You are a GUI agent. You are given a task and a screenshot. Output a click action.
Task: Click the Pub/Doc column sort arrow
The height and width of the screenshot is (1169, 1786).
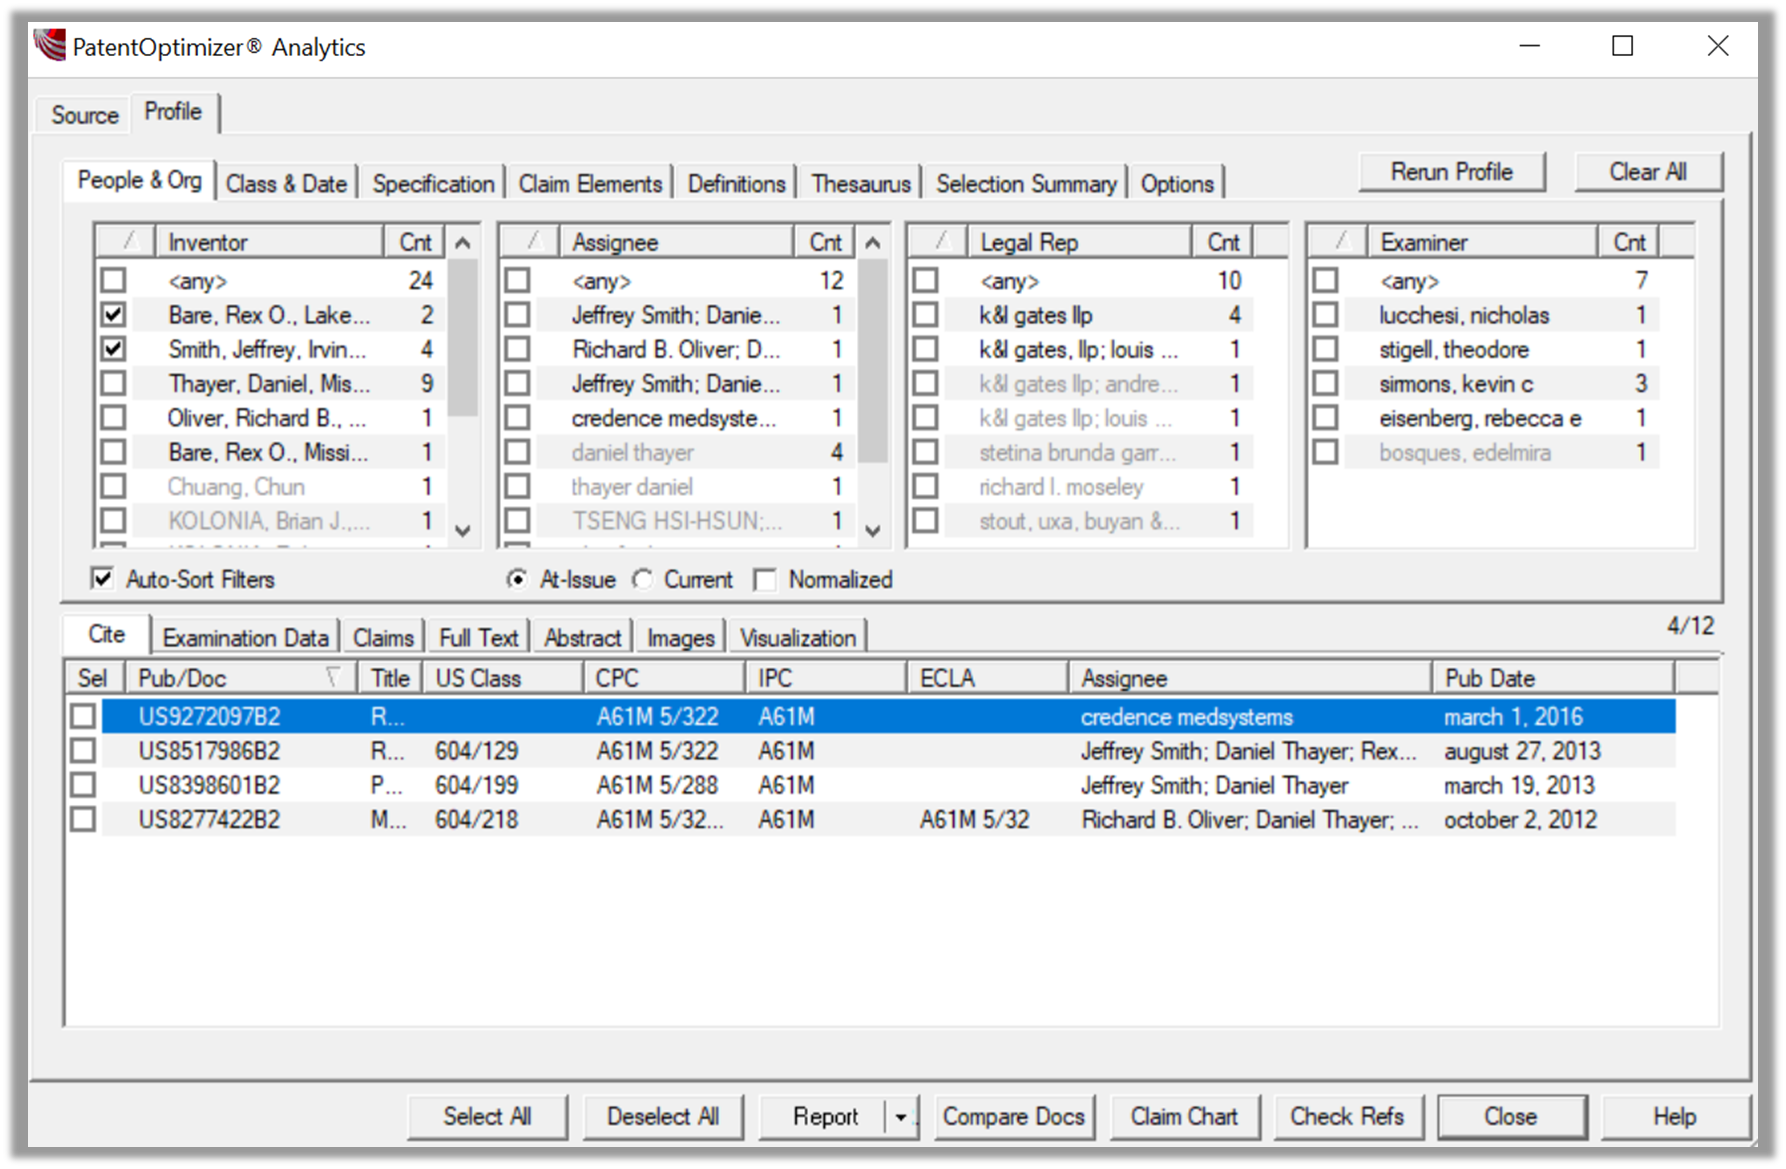pyautogui.click(x=334, y=677)
